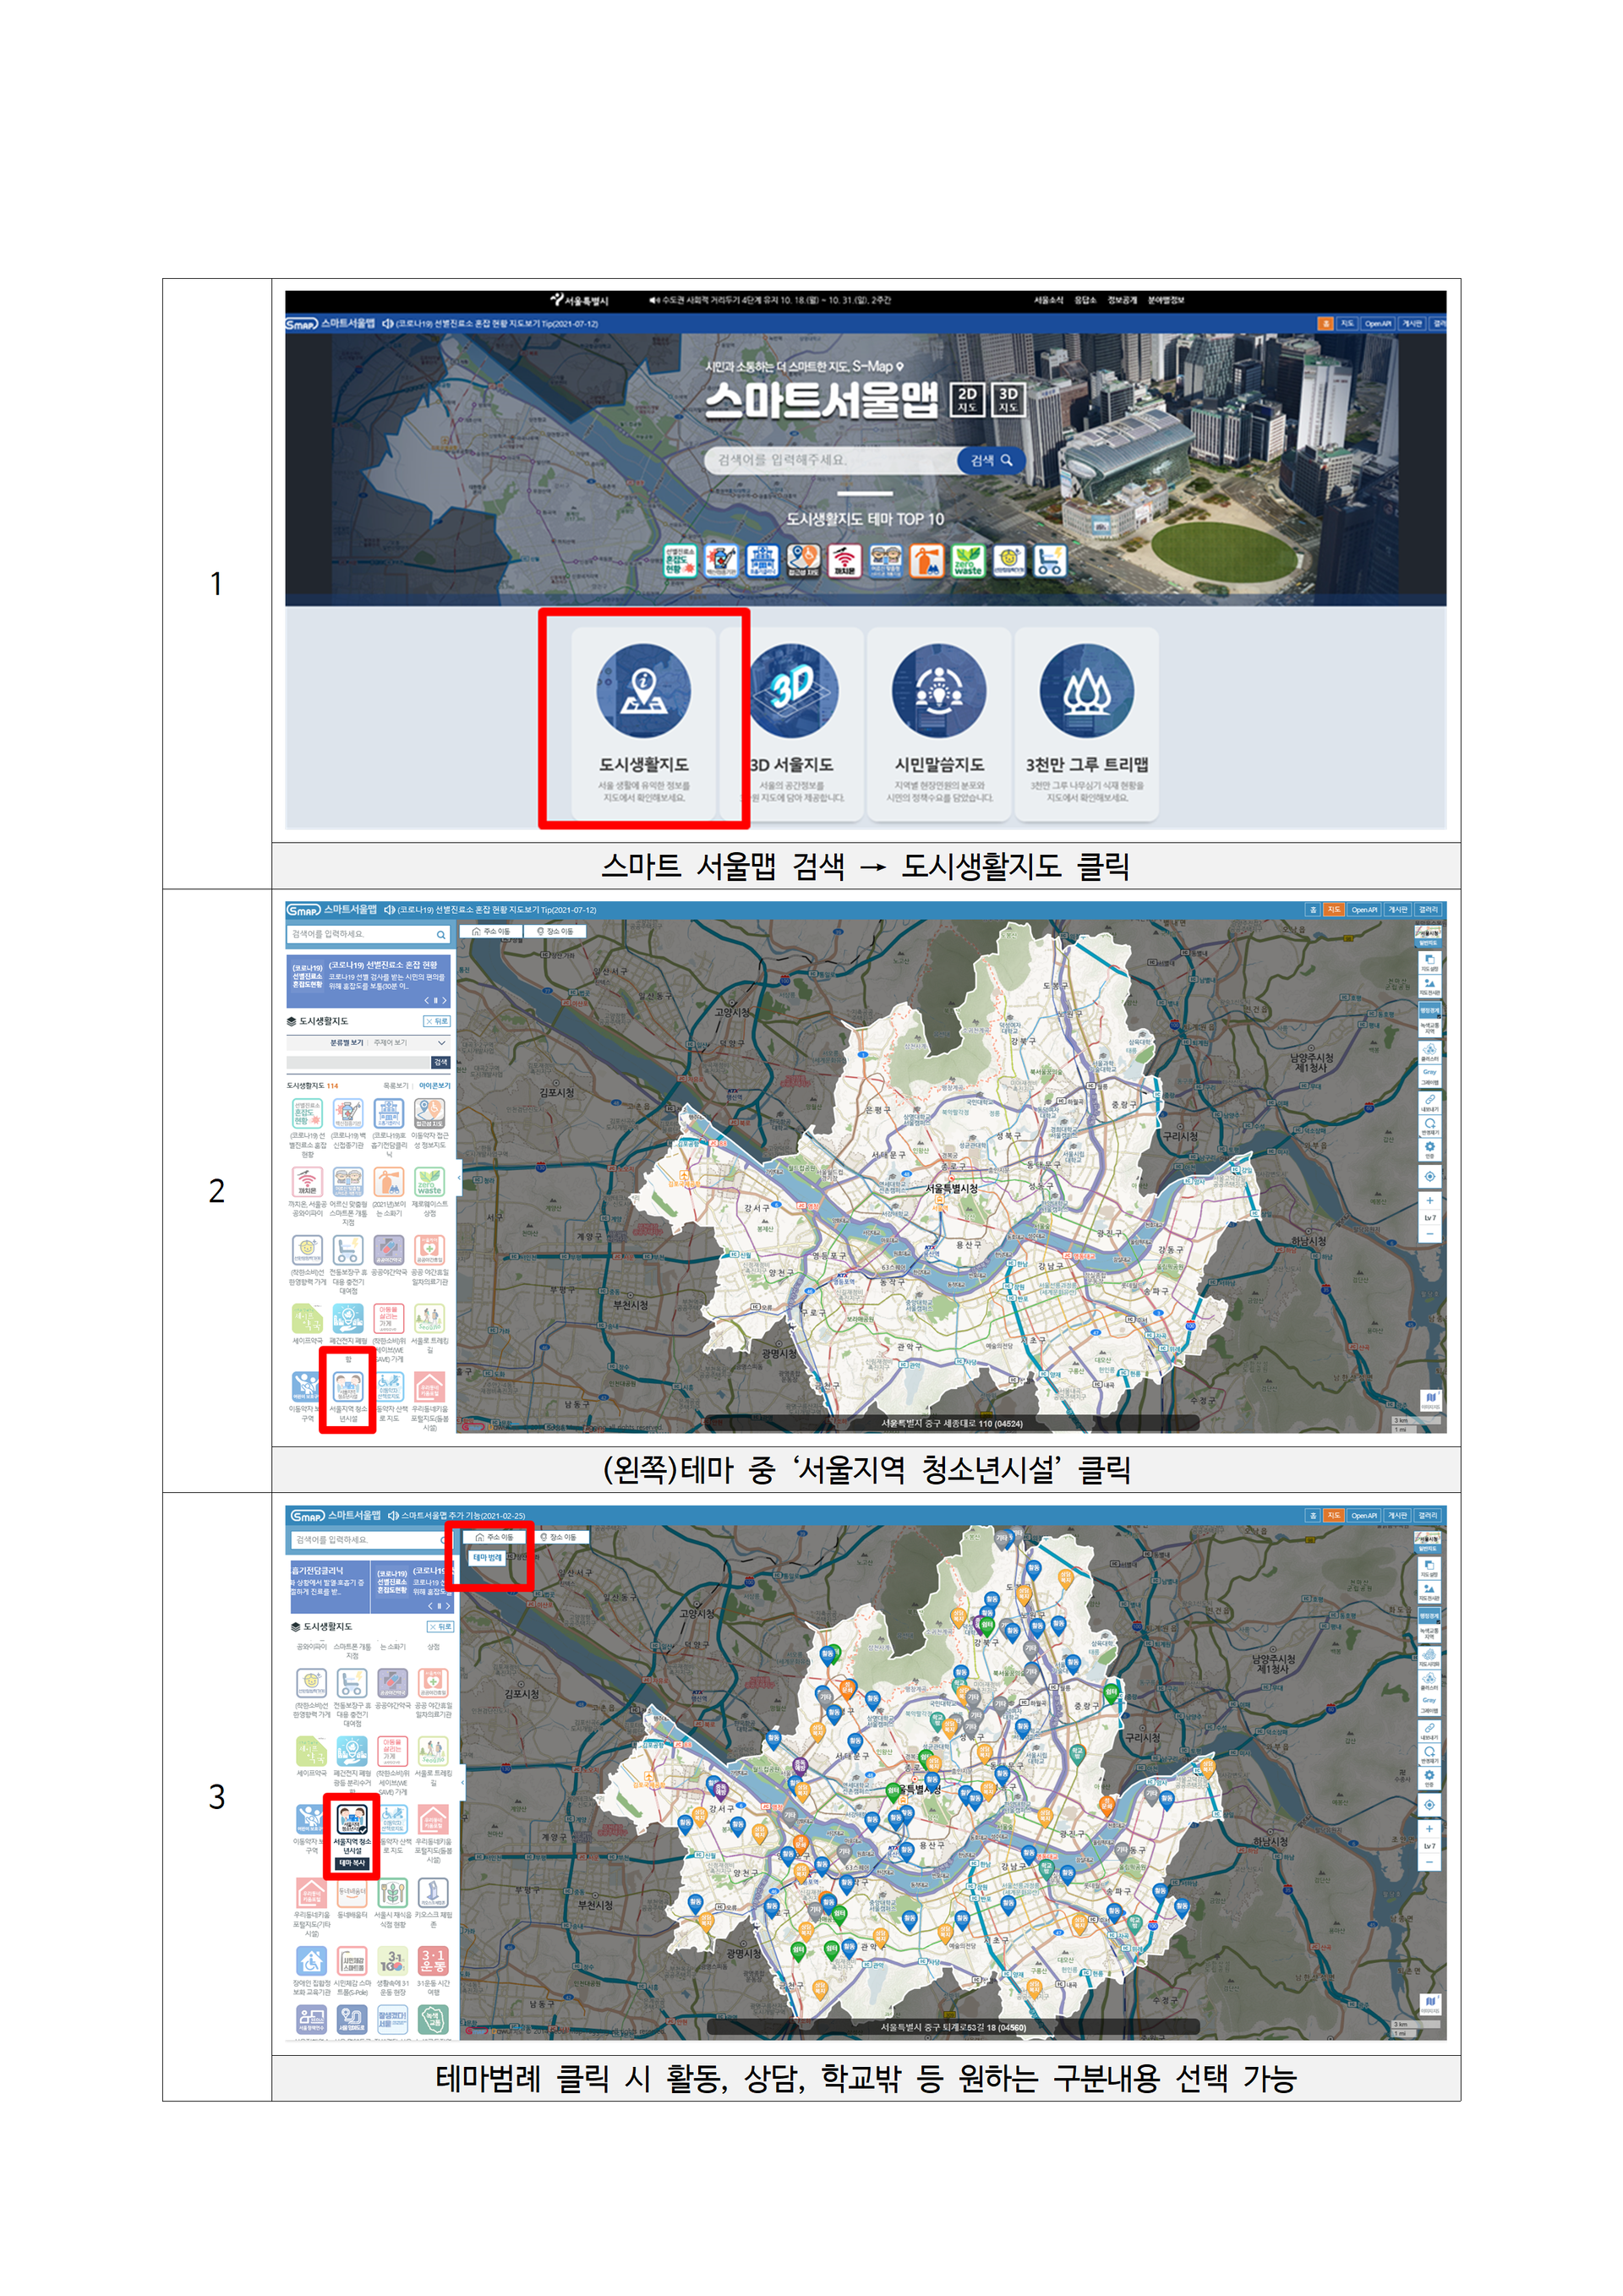Image resolution: width=1623 pixels, height=2296 pixels.
Task: Open the 3D 서울지도 card icon
Action: tap(794, 690)
